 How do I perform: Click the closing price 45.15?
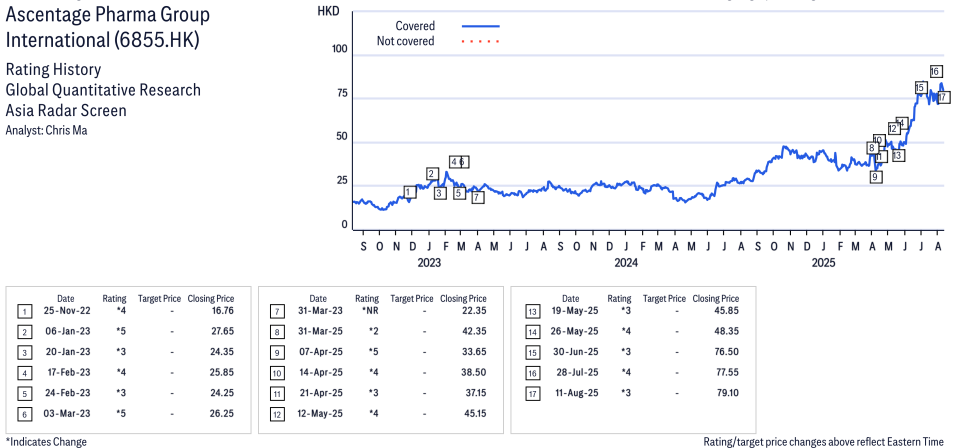pyautogui.click(x=474, y=413)
